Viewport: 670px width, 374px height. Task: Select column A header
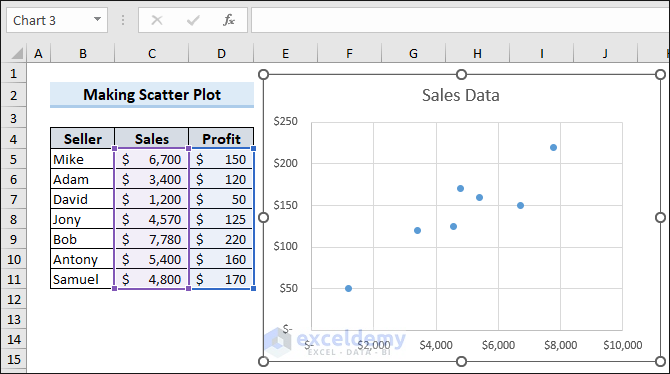(38, 53)
